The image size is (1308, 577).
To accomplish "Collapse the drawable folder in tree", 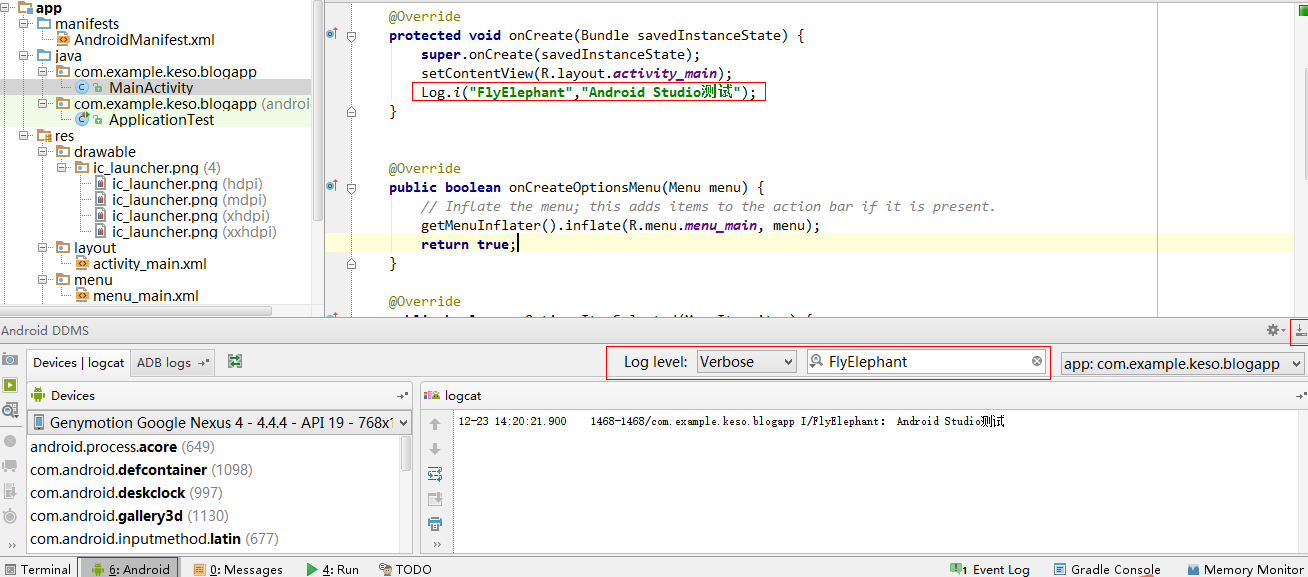I will (x=45, y=152).
